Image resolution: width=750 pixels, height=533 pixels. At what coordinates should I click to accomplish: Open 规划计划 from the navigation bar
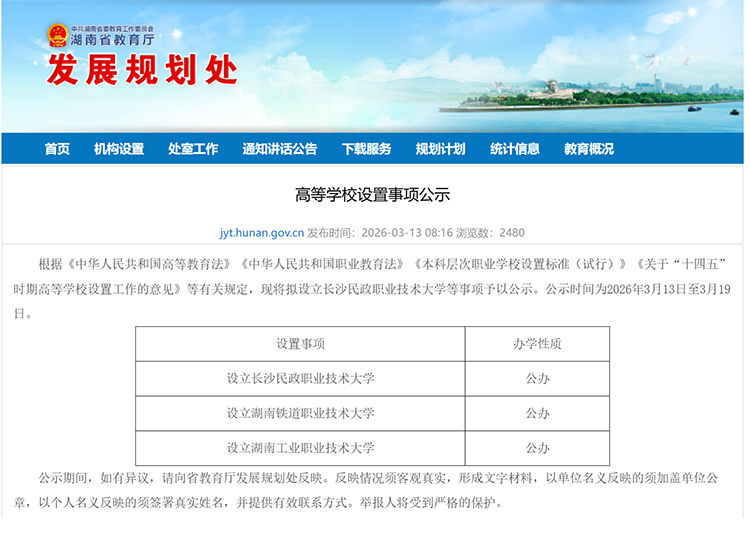(440, 149)
